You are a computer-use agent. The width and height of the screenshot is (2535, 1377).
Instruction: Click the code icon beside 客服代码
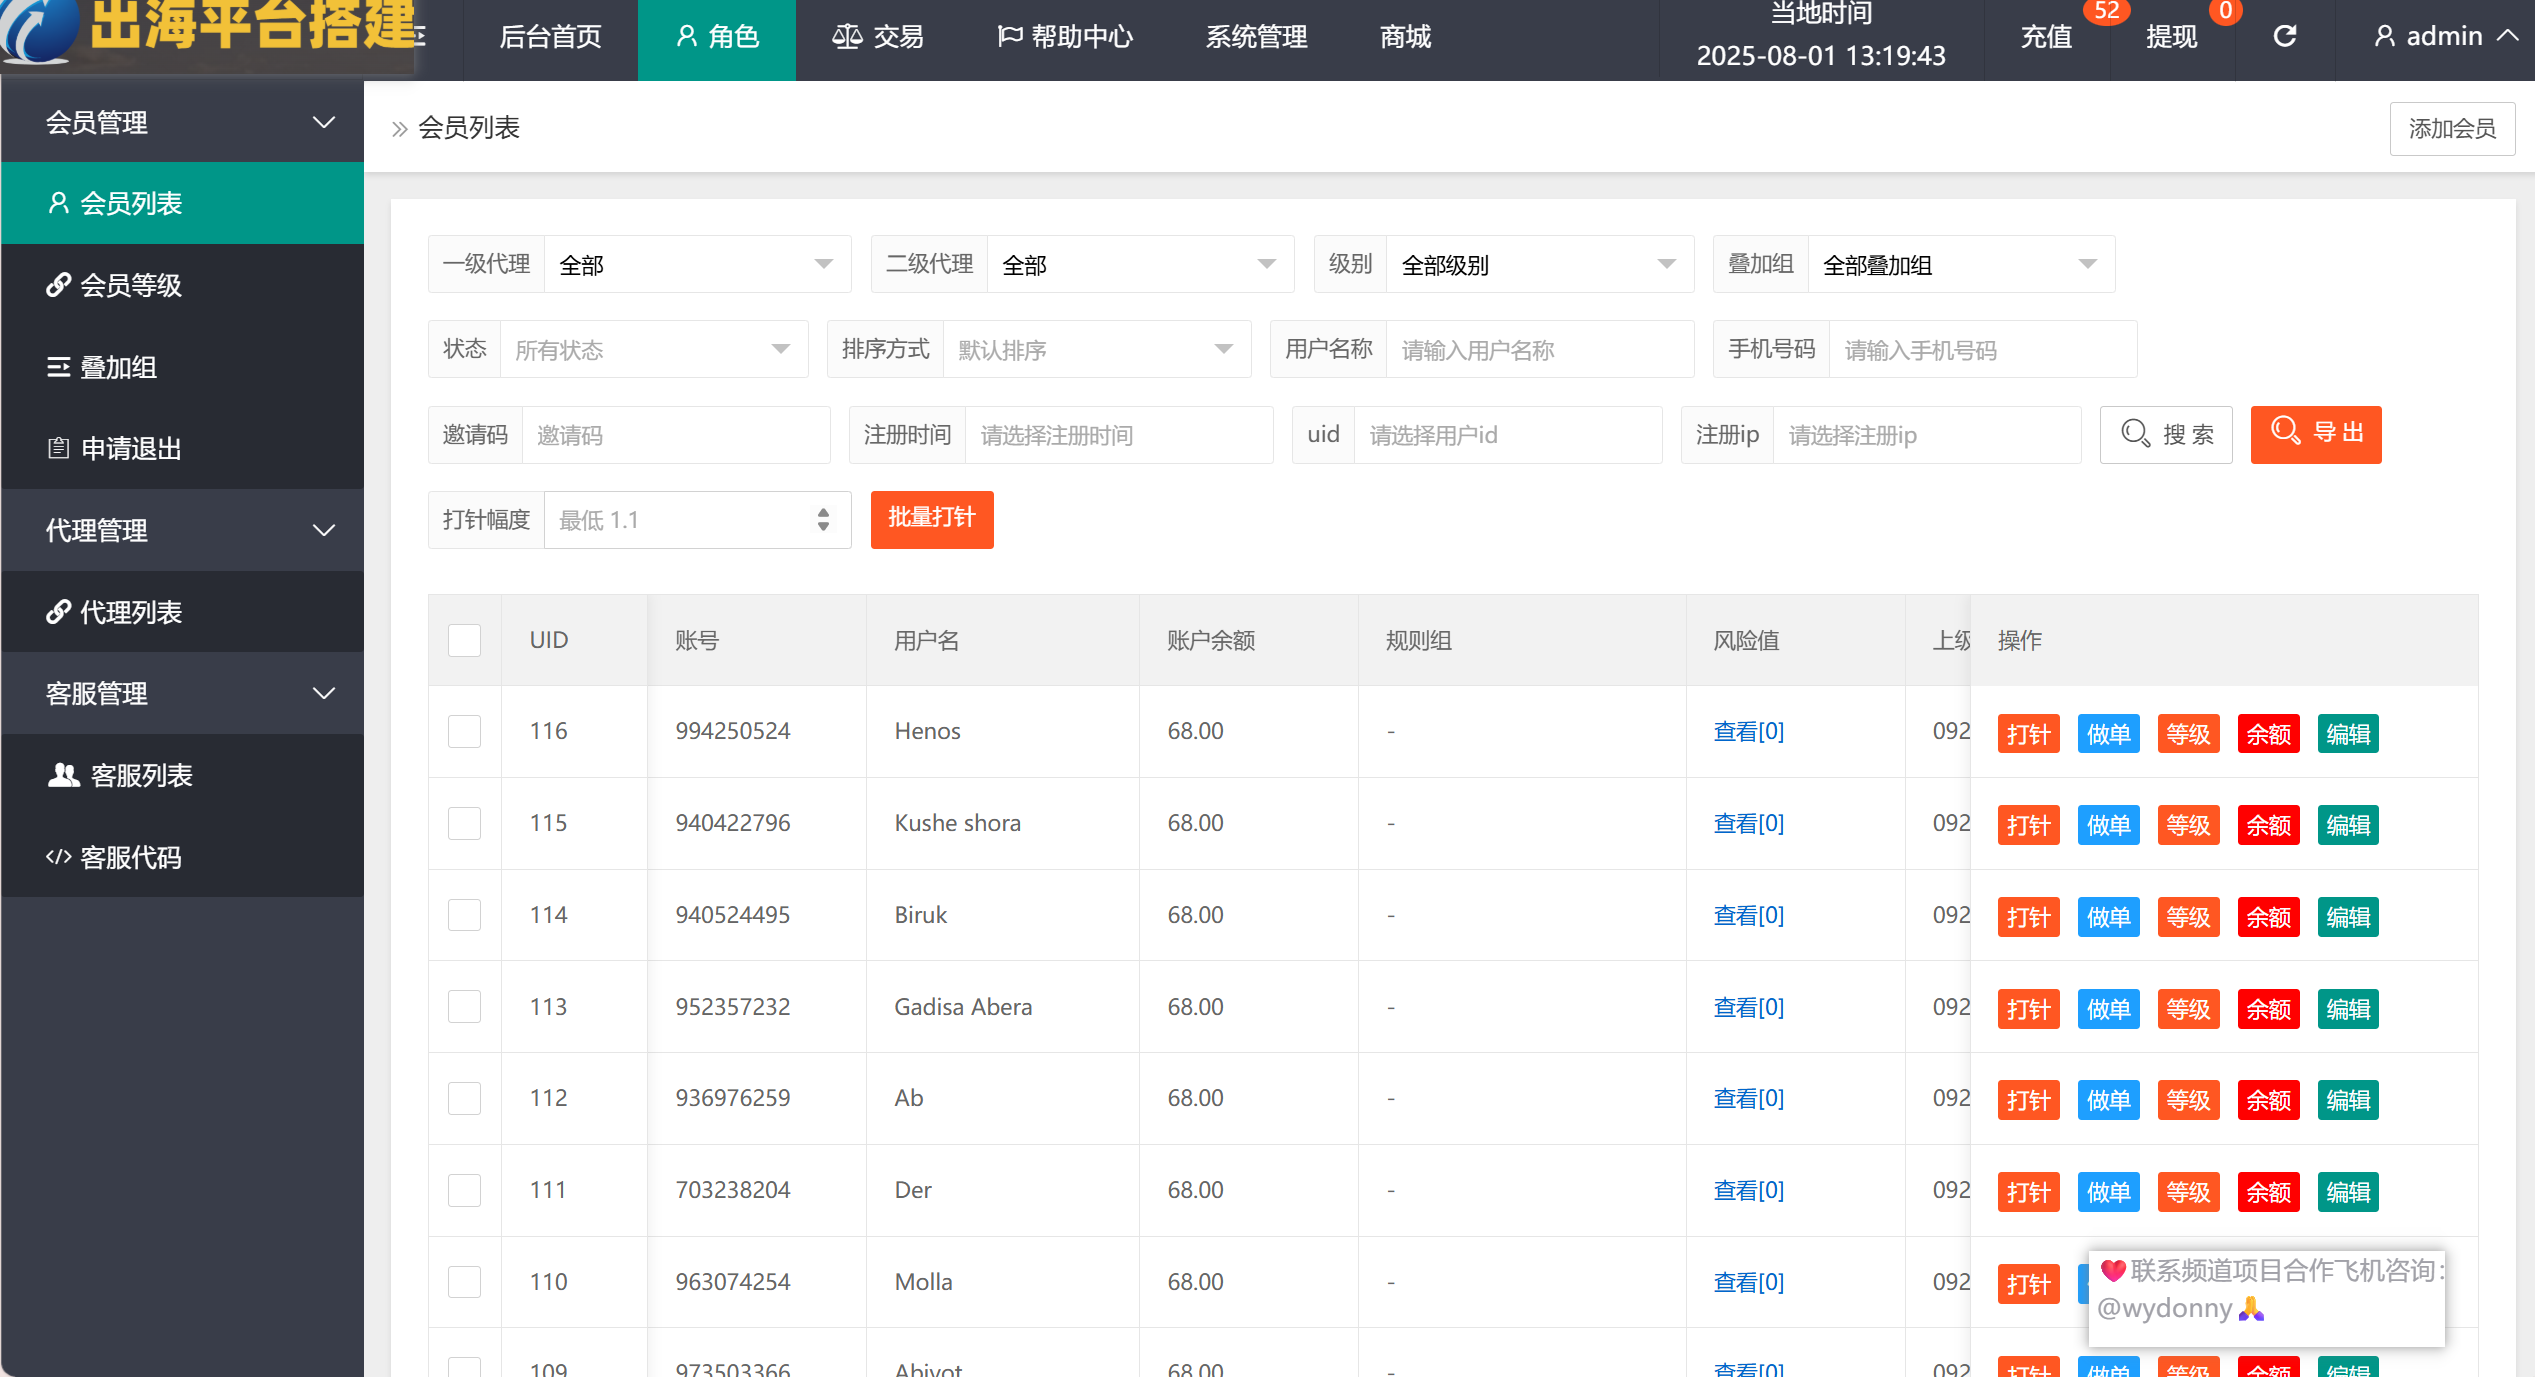pos(58,857)
